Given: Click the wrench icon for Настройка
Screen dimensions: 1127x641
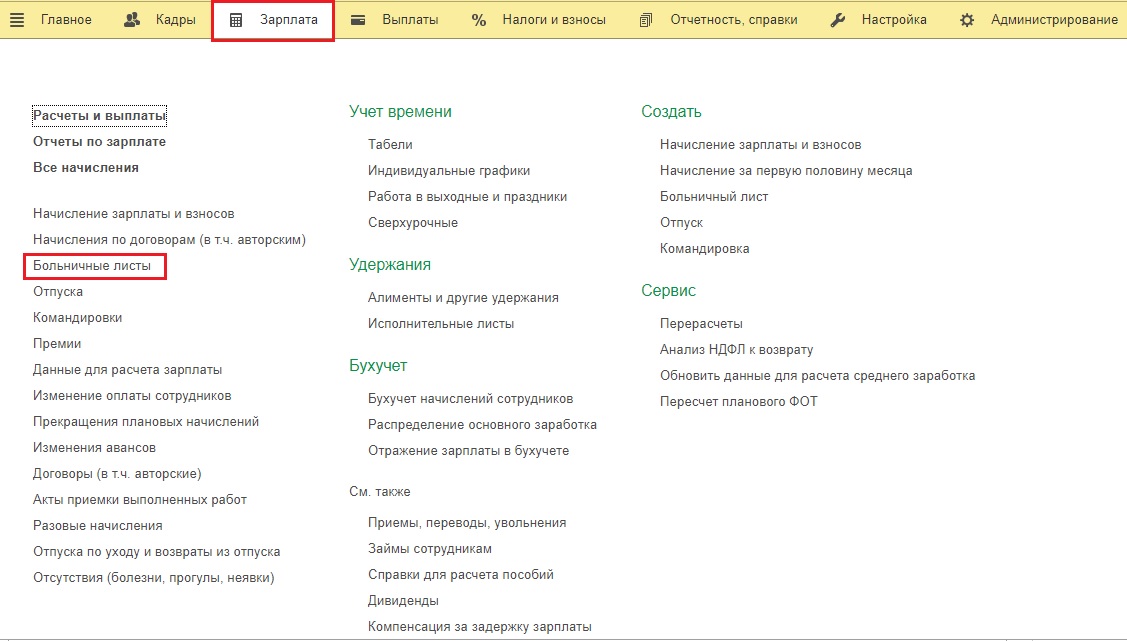Looking at the screenshot, I should click(x=838, y=20).
